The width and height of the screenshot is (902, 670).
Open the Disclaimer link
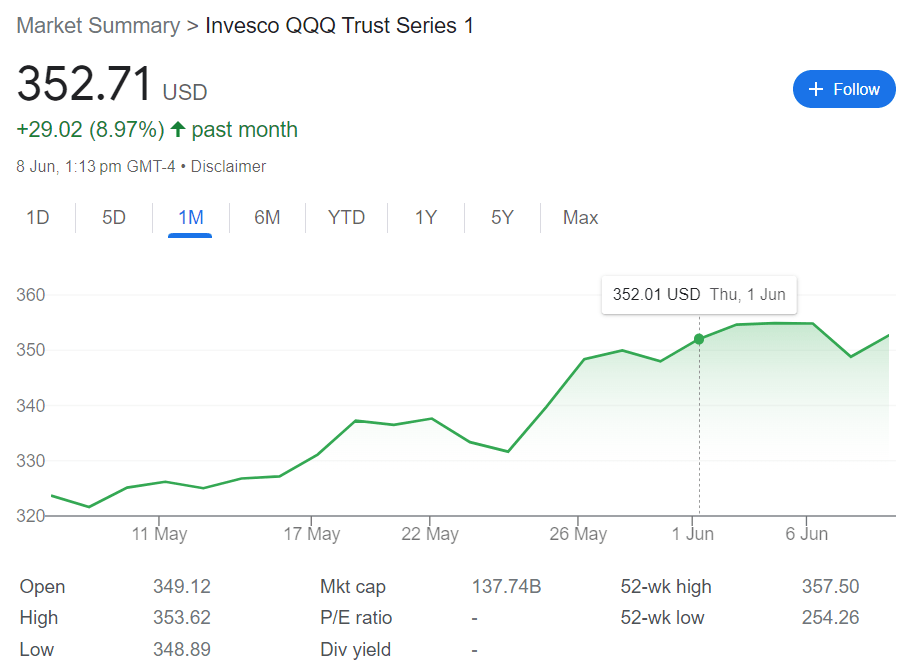[228, 166]
